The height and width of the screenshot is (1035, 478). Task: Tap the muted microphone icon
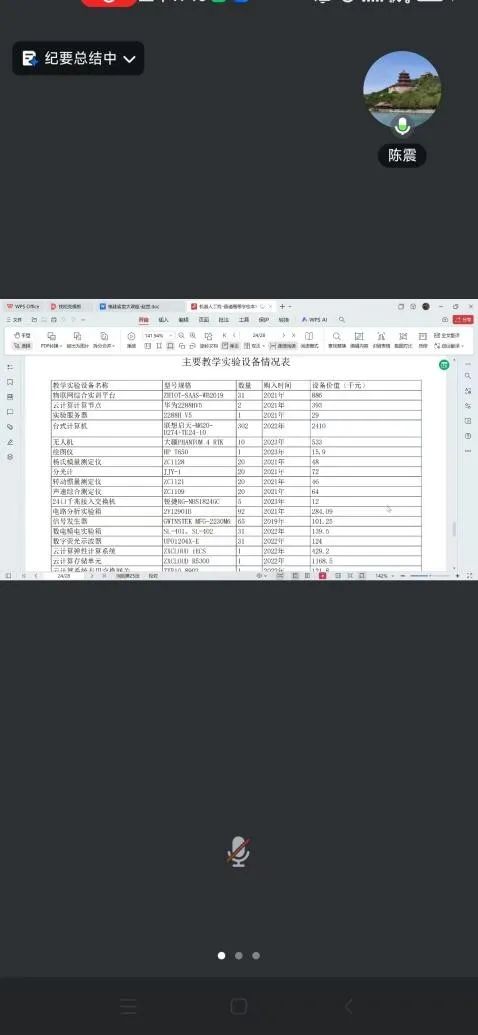238,851
